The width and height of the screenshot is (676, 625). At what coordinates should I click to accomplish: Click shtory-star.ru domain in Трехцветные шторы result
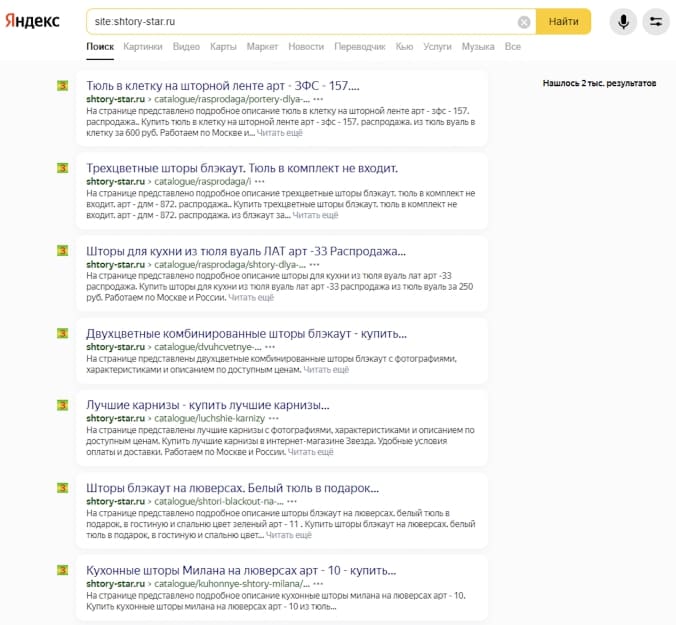116,181
